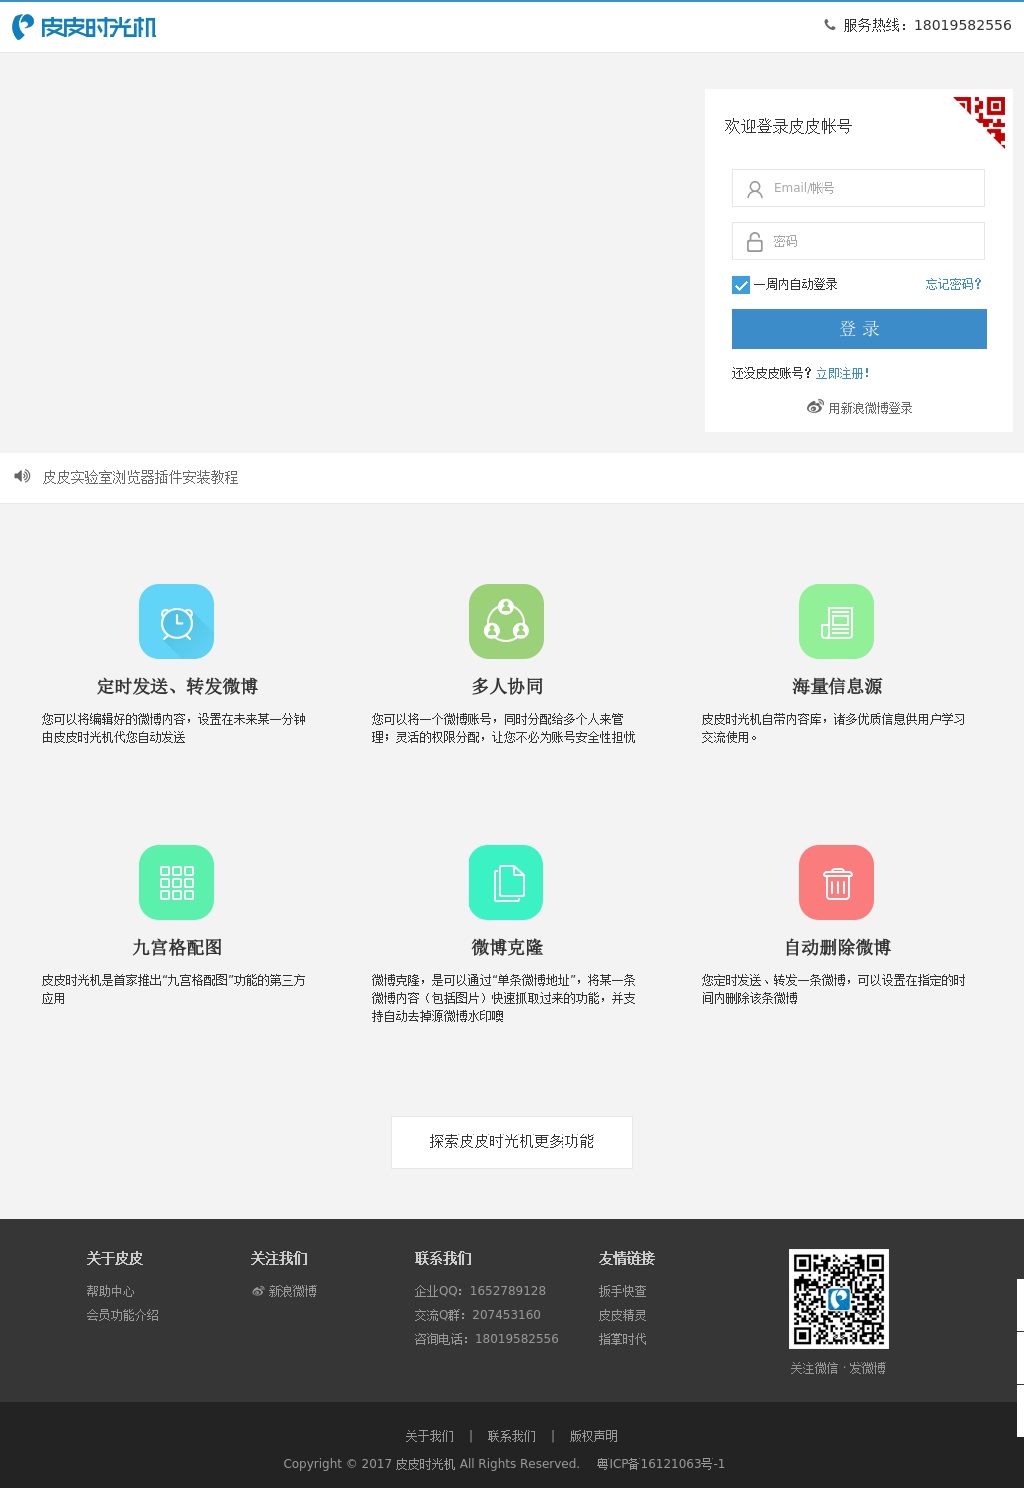
Task: Open footer 会员功能介绍 link
Action: (122, 1315)
